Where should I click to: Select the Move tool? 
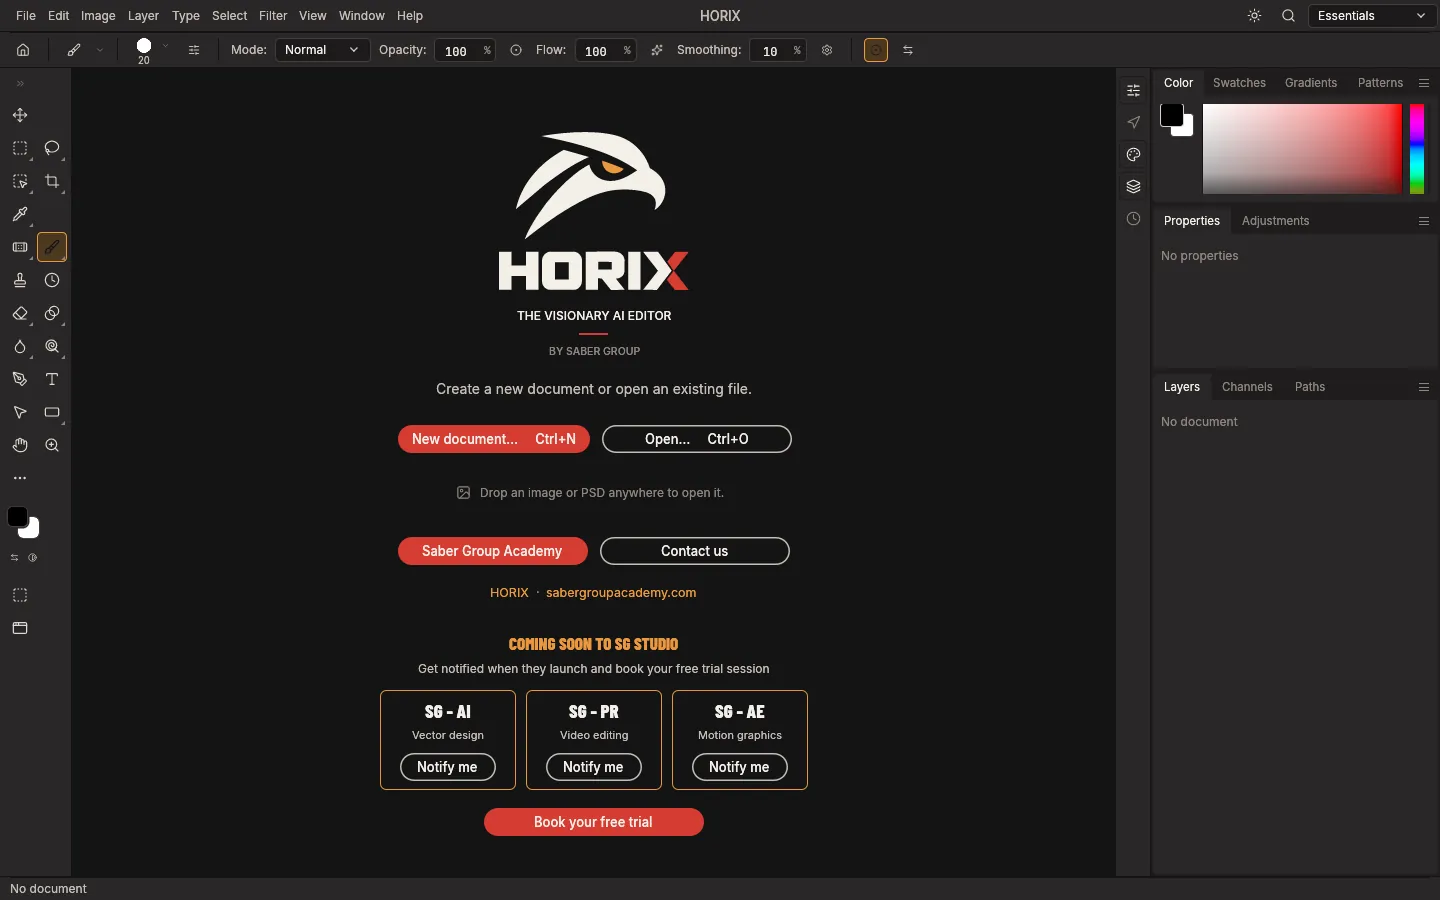pos(20,115)
